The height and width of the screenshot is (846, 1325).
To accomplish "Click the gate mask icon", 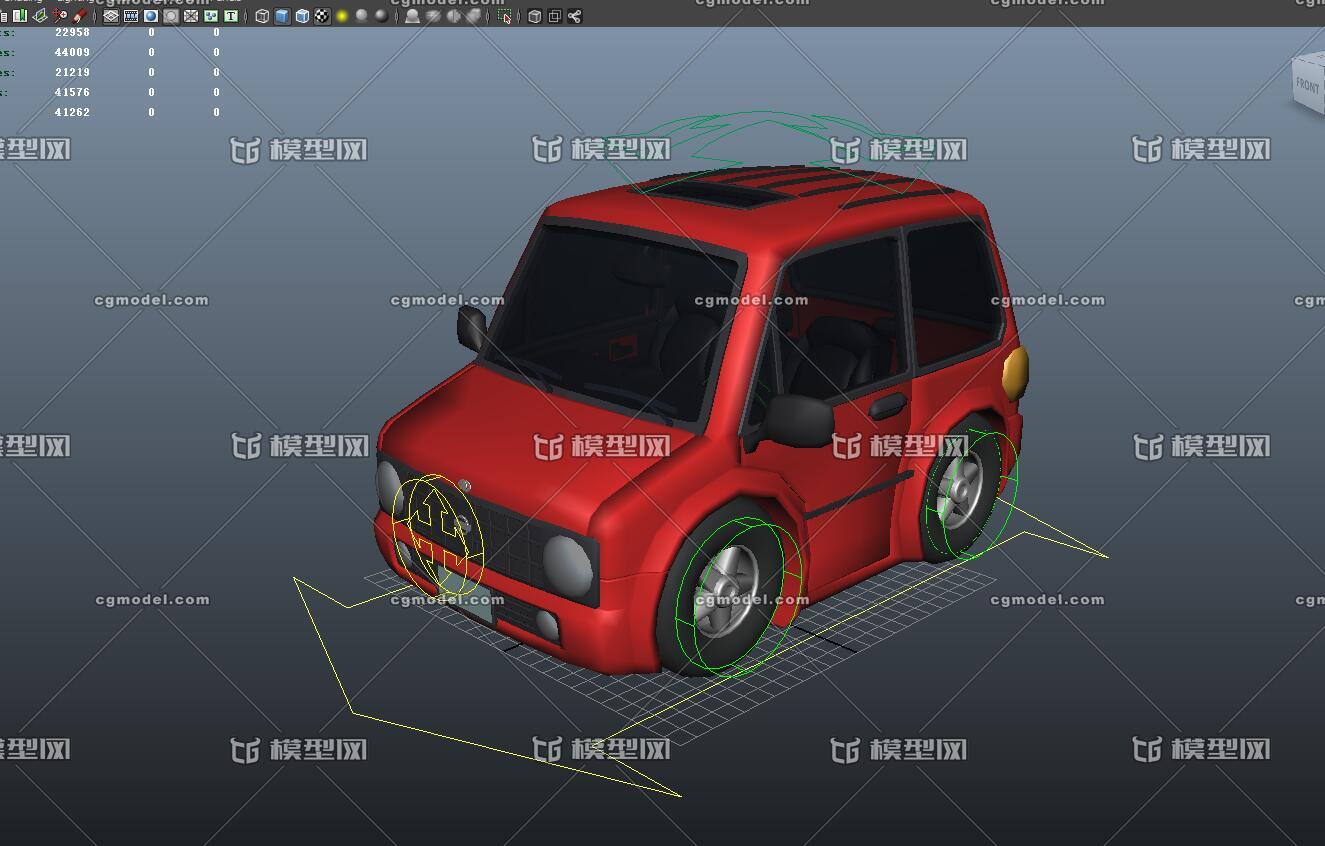I will click(x=171, y=16).
